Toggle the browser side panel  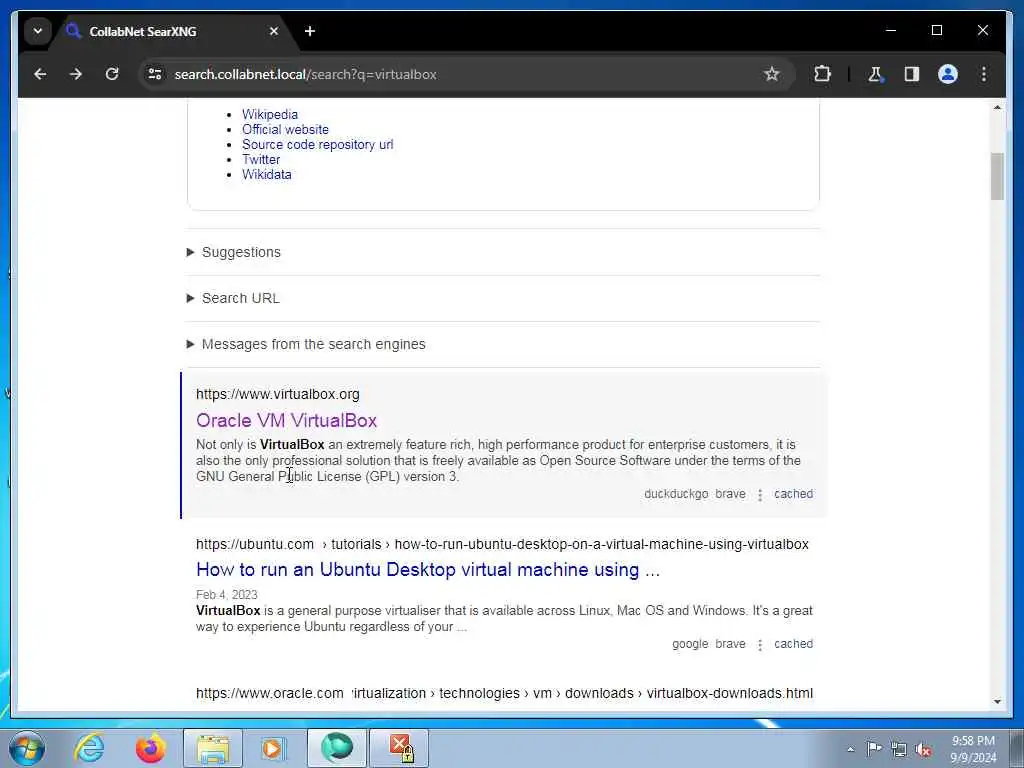tap(912, 74)
